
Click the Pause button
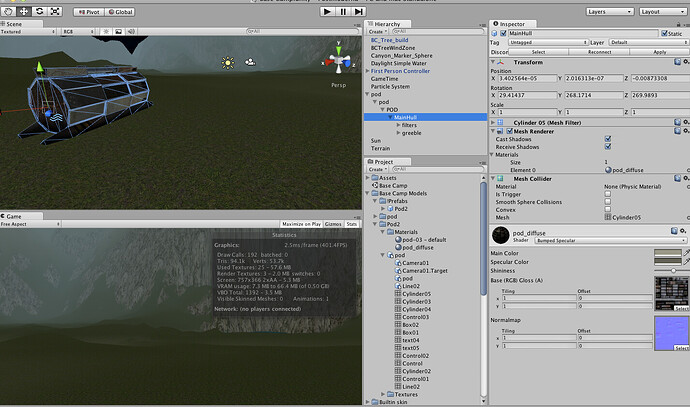[343, 11]
